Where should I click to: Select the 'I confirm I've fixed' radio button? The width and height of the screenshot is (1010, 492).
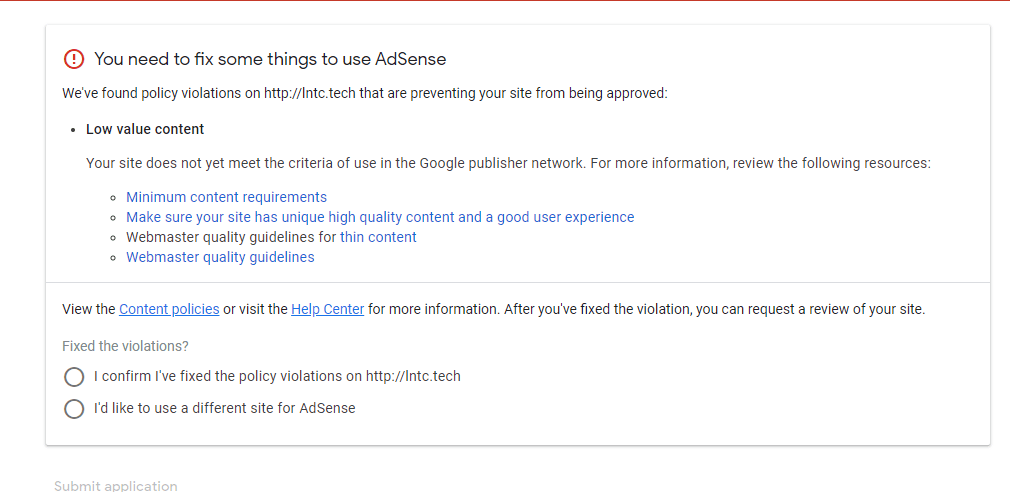tap(74, 377)
